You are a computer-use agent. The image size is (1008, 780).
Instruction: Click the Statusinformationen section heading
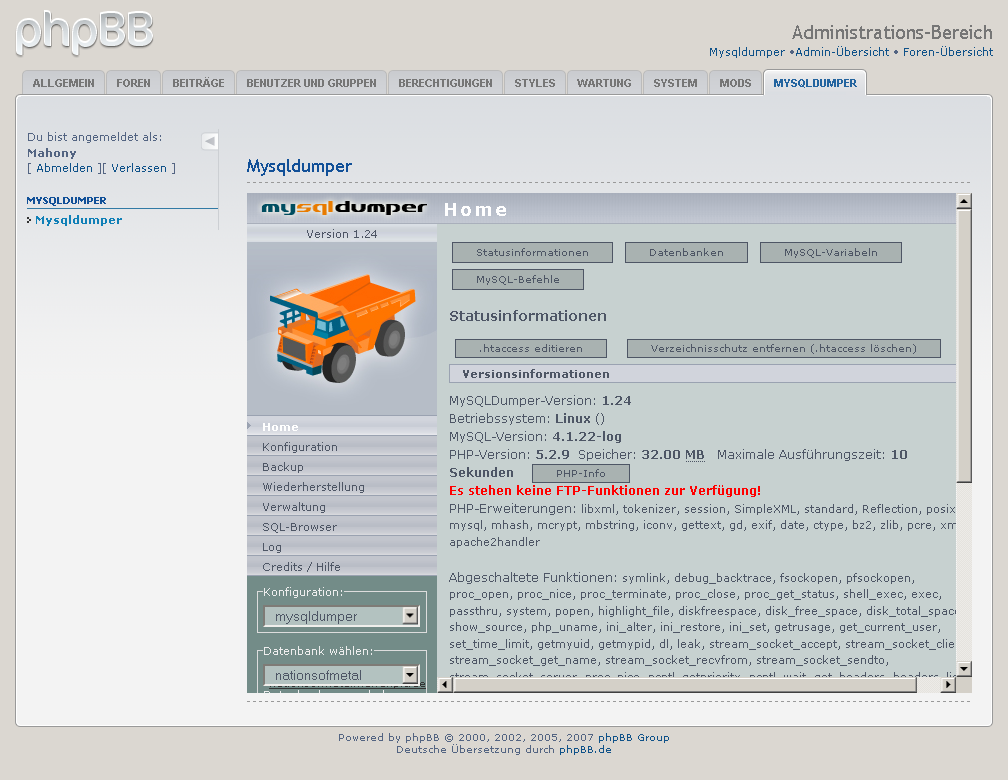pyautogui.click(x=528, y=316)
